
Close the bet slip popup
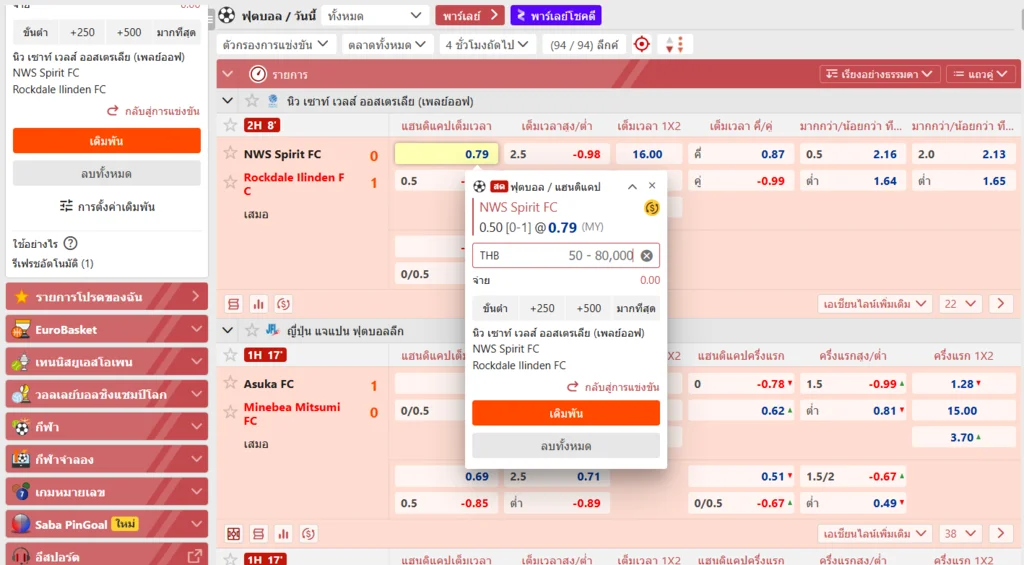tap(652, 186)
